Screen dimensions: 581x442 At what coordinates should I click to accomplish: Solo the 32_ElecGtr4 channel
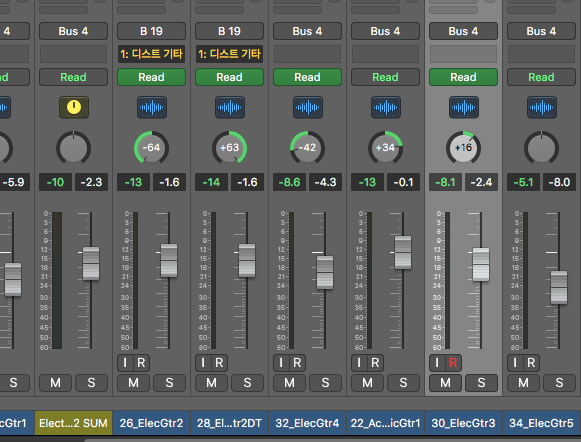pyautogui.click(x=325, y=383)
